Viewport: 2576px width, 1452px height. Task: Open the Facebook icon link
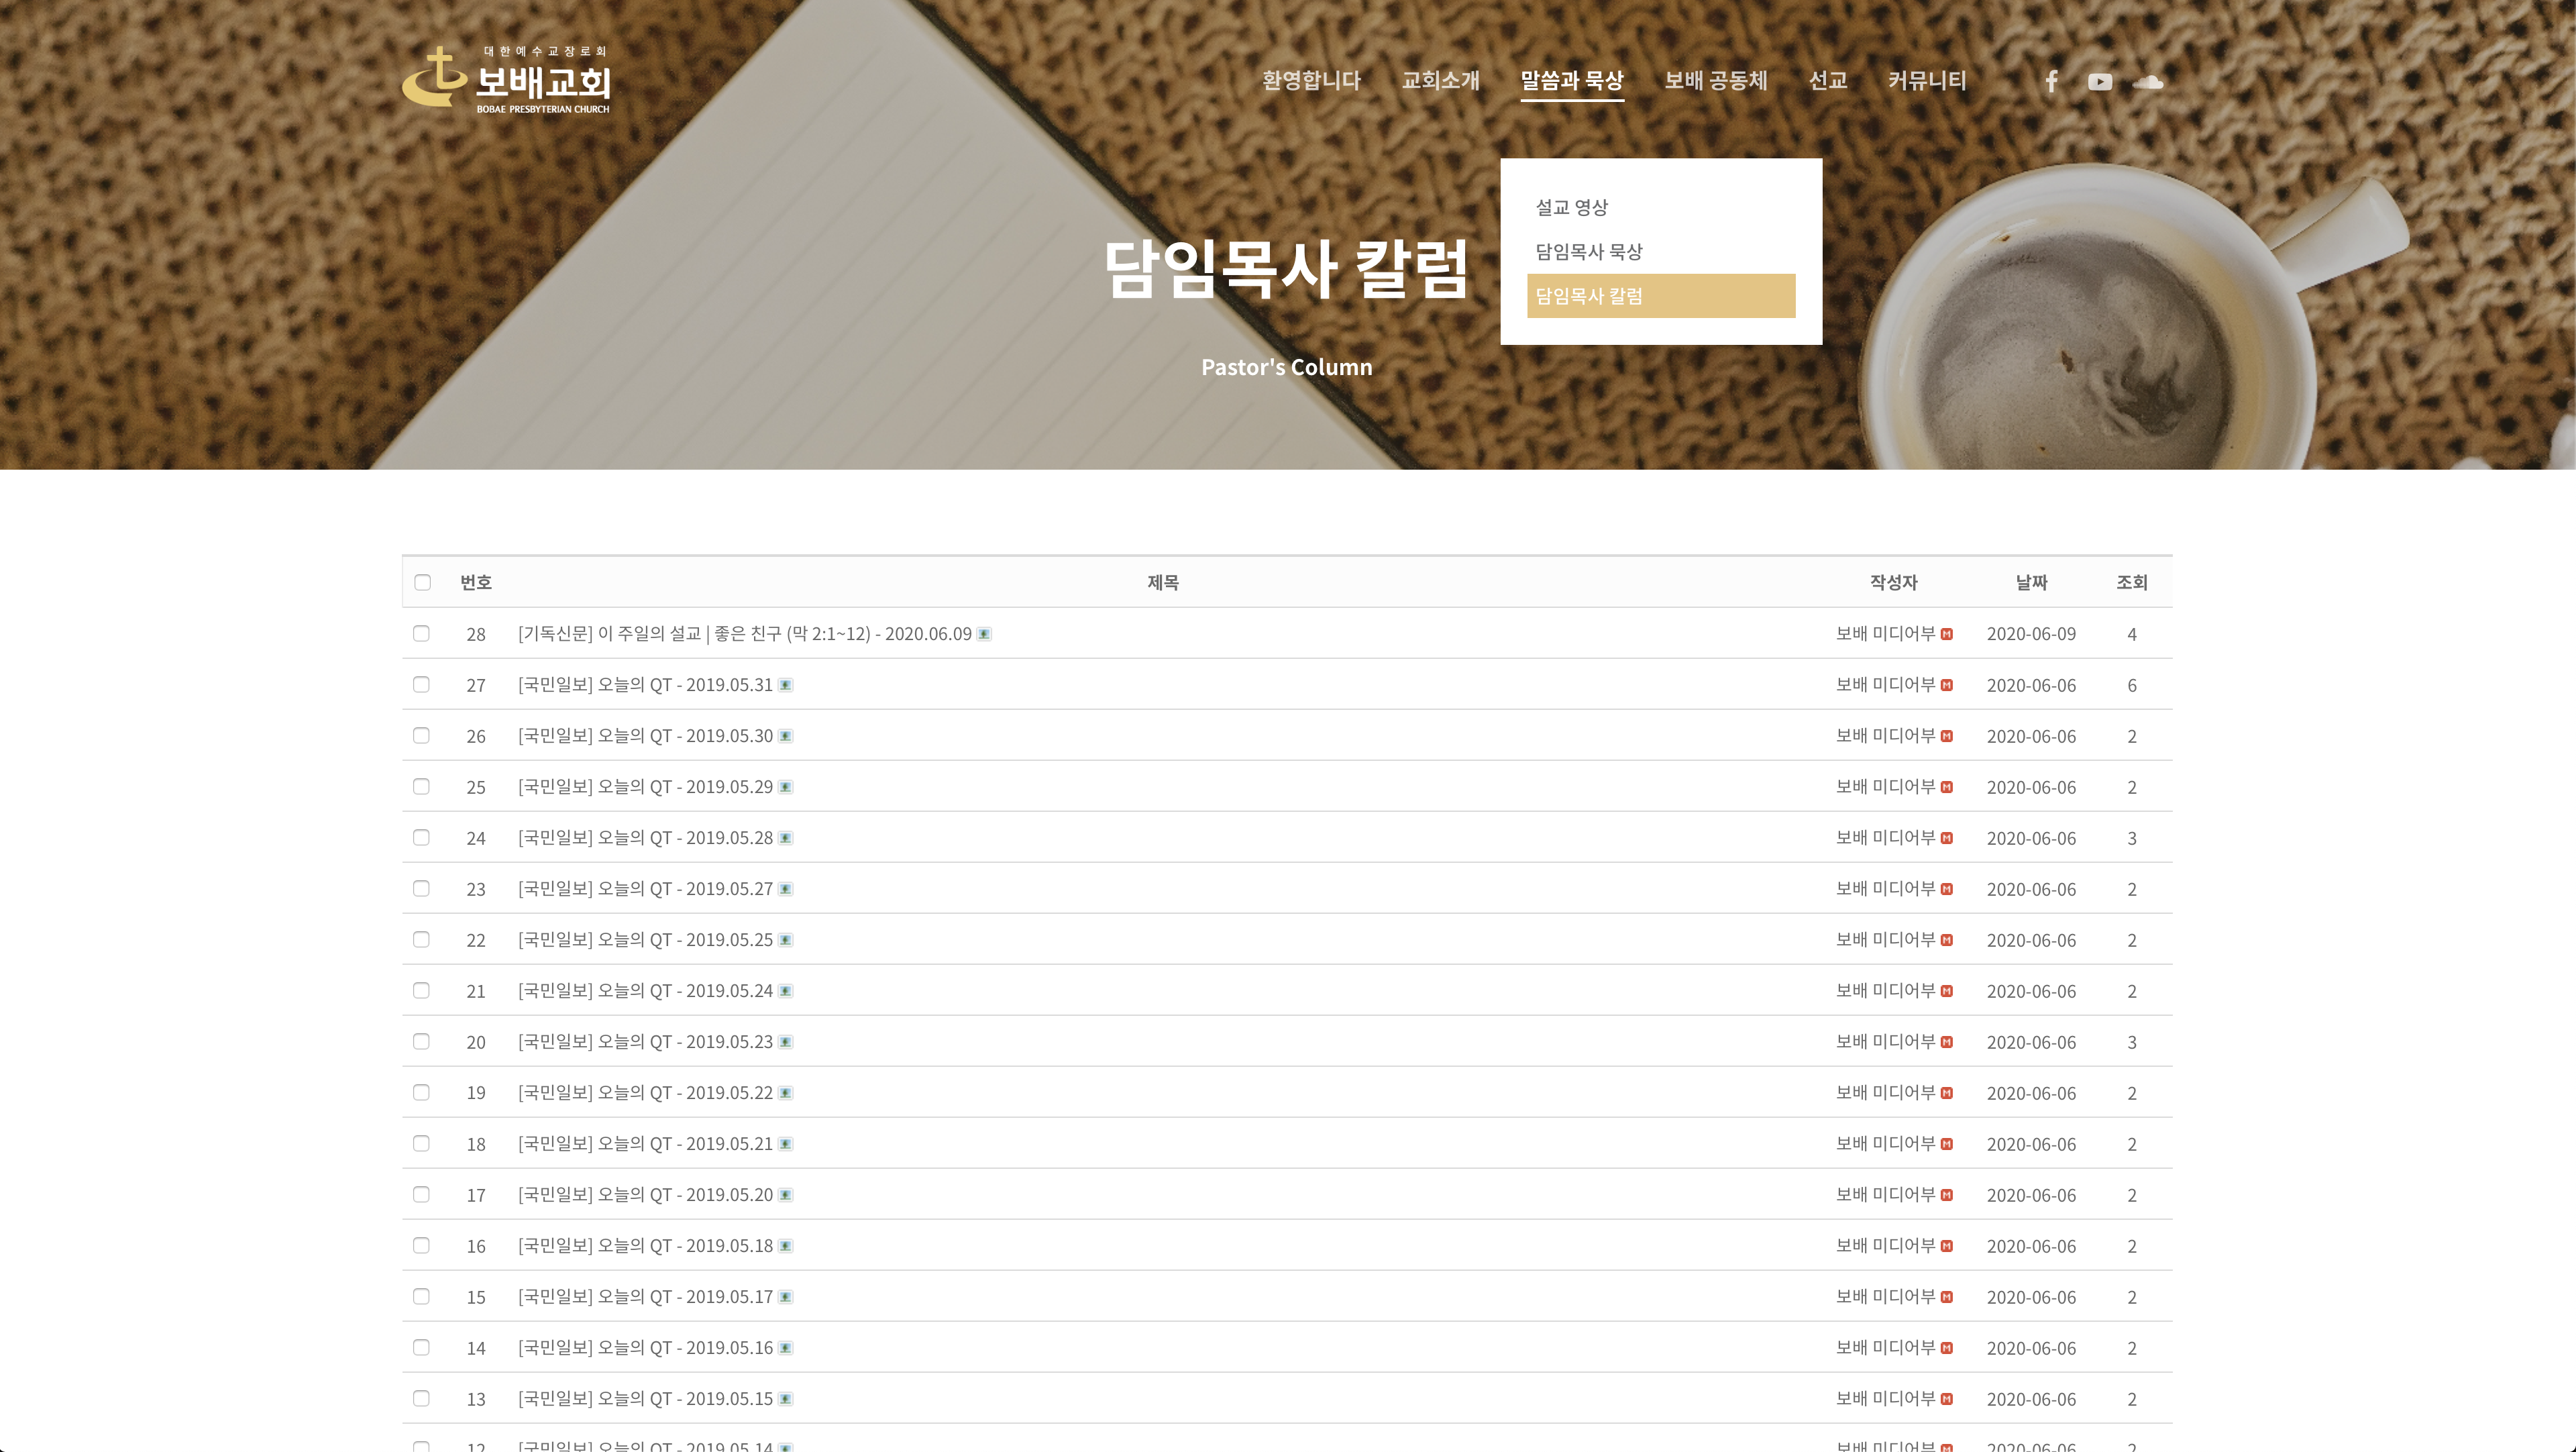[2051, 81]
